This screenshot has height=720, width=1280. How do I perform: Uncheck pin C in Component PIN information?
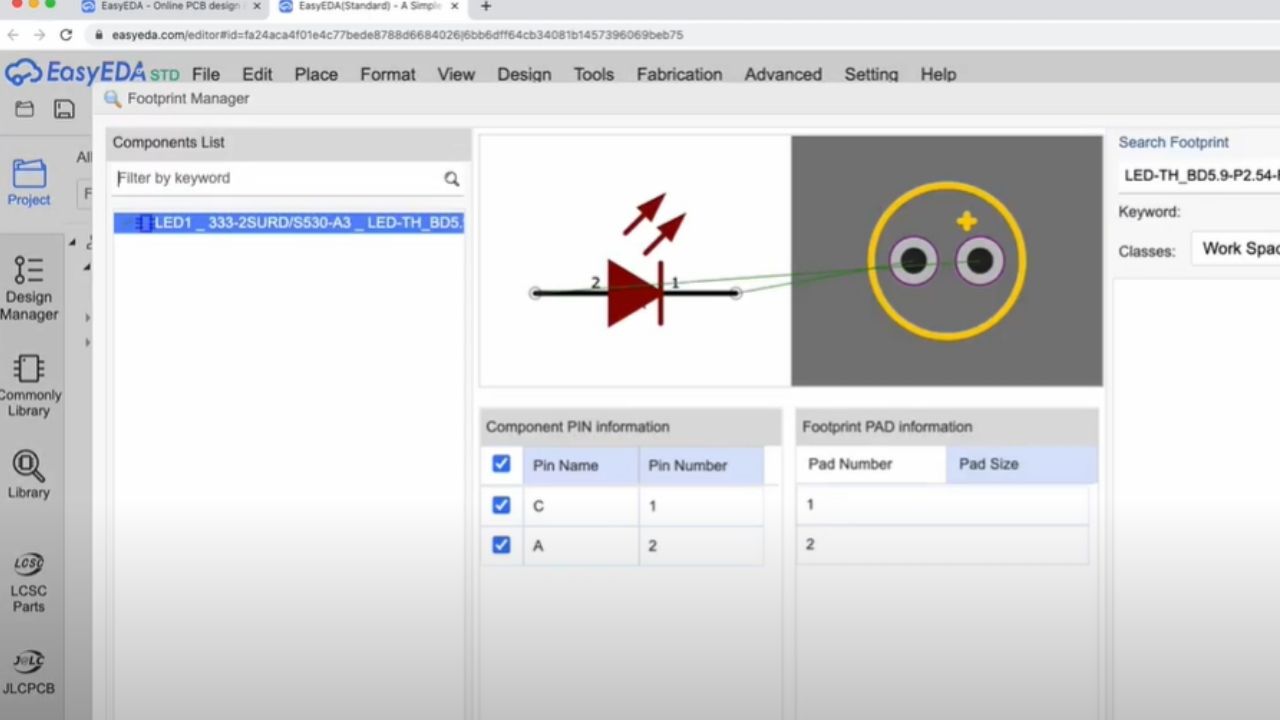point(501,505)
